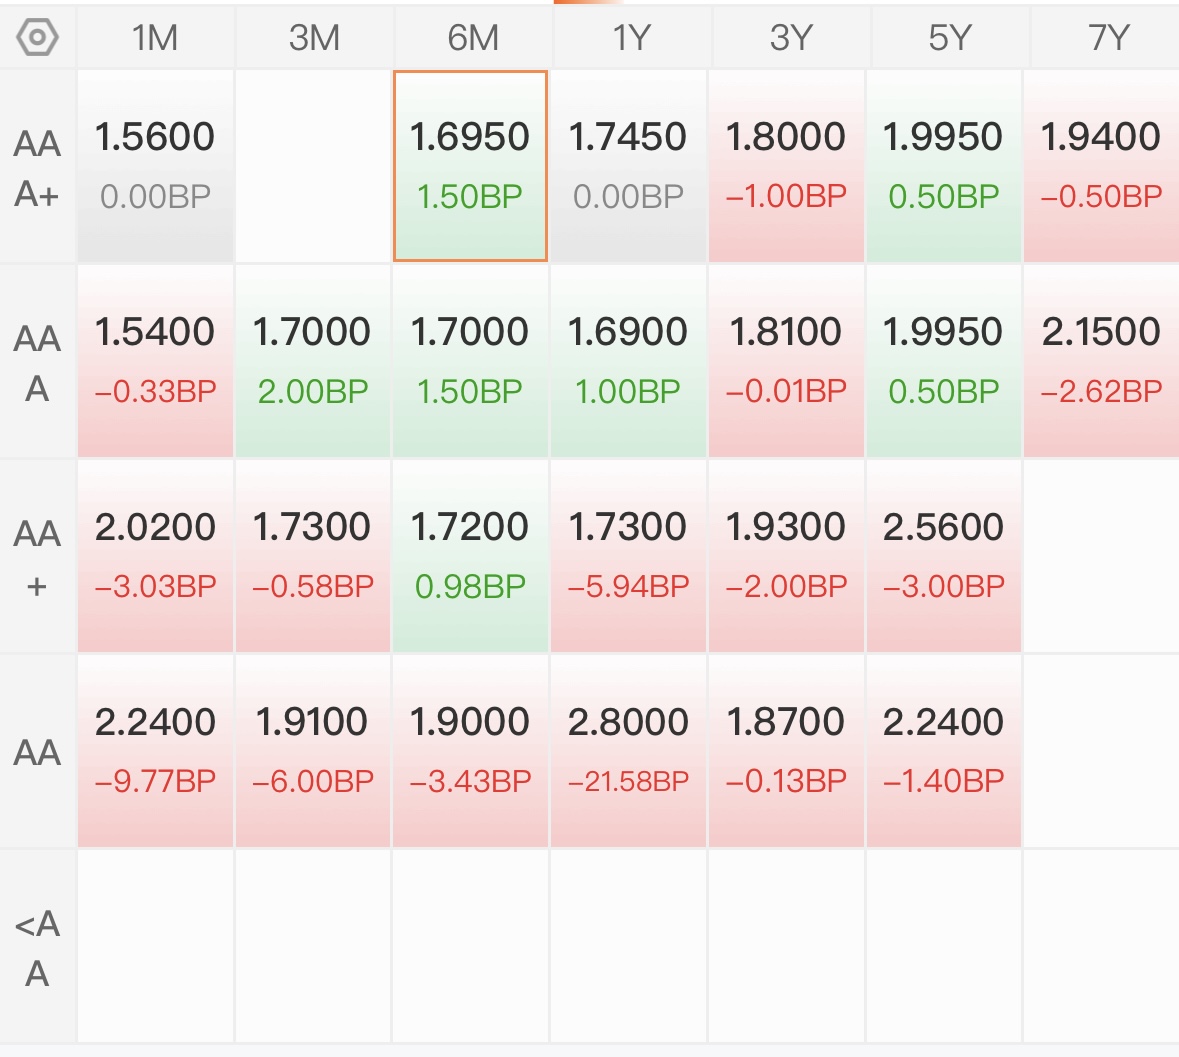Screen dimensions: 1179x1057
Task: Select the 3M column header
Action: click(x=314, y=38)
